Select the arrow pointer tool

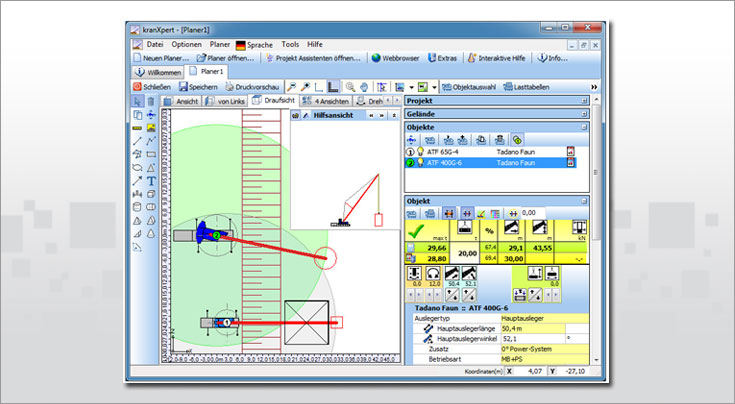[137, 101]
